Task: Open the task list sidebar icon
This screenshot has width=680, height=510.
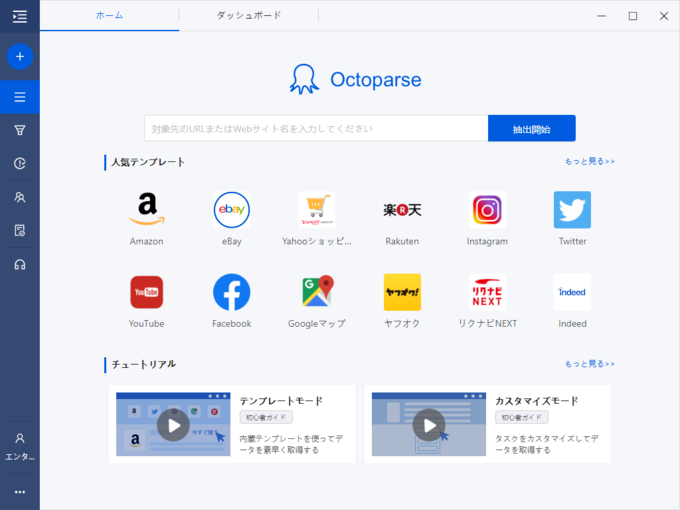Action: coord(20,97)
